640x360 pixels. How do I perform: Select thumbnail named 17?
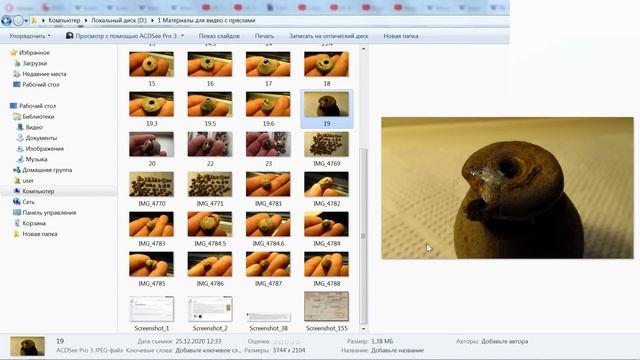tap(268, 64)
